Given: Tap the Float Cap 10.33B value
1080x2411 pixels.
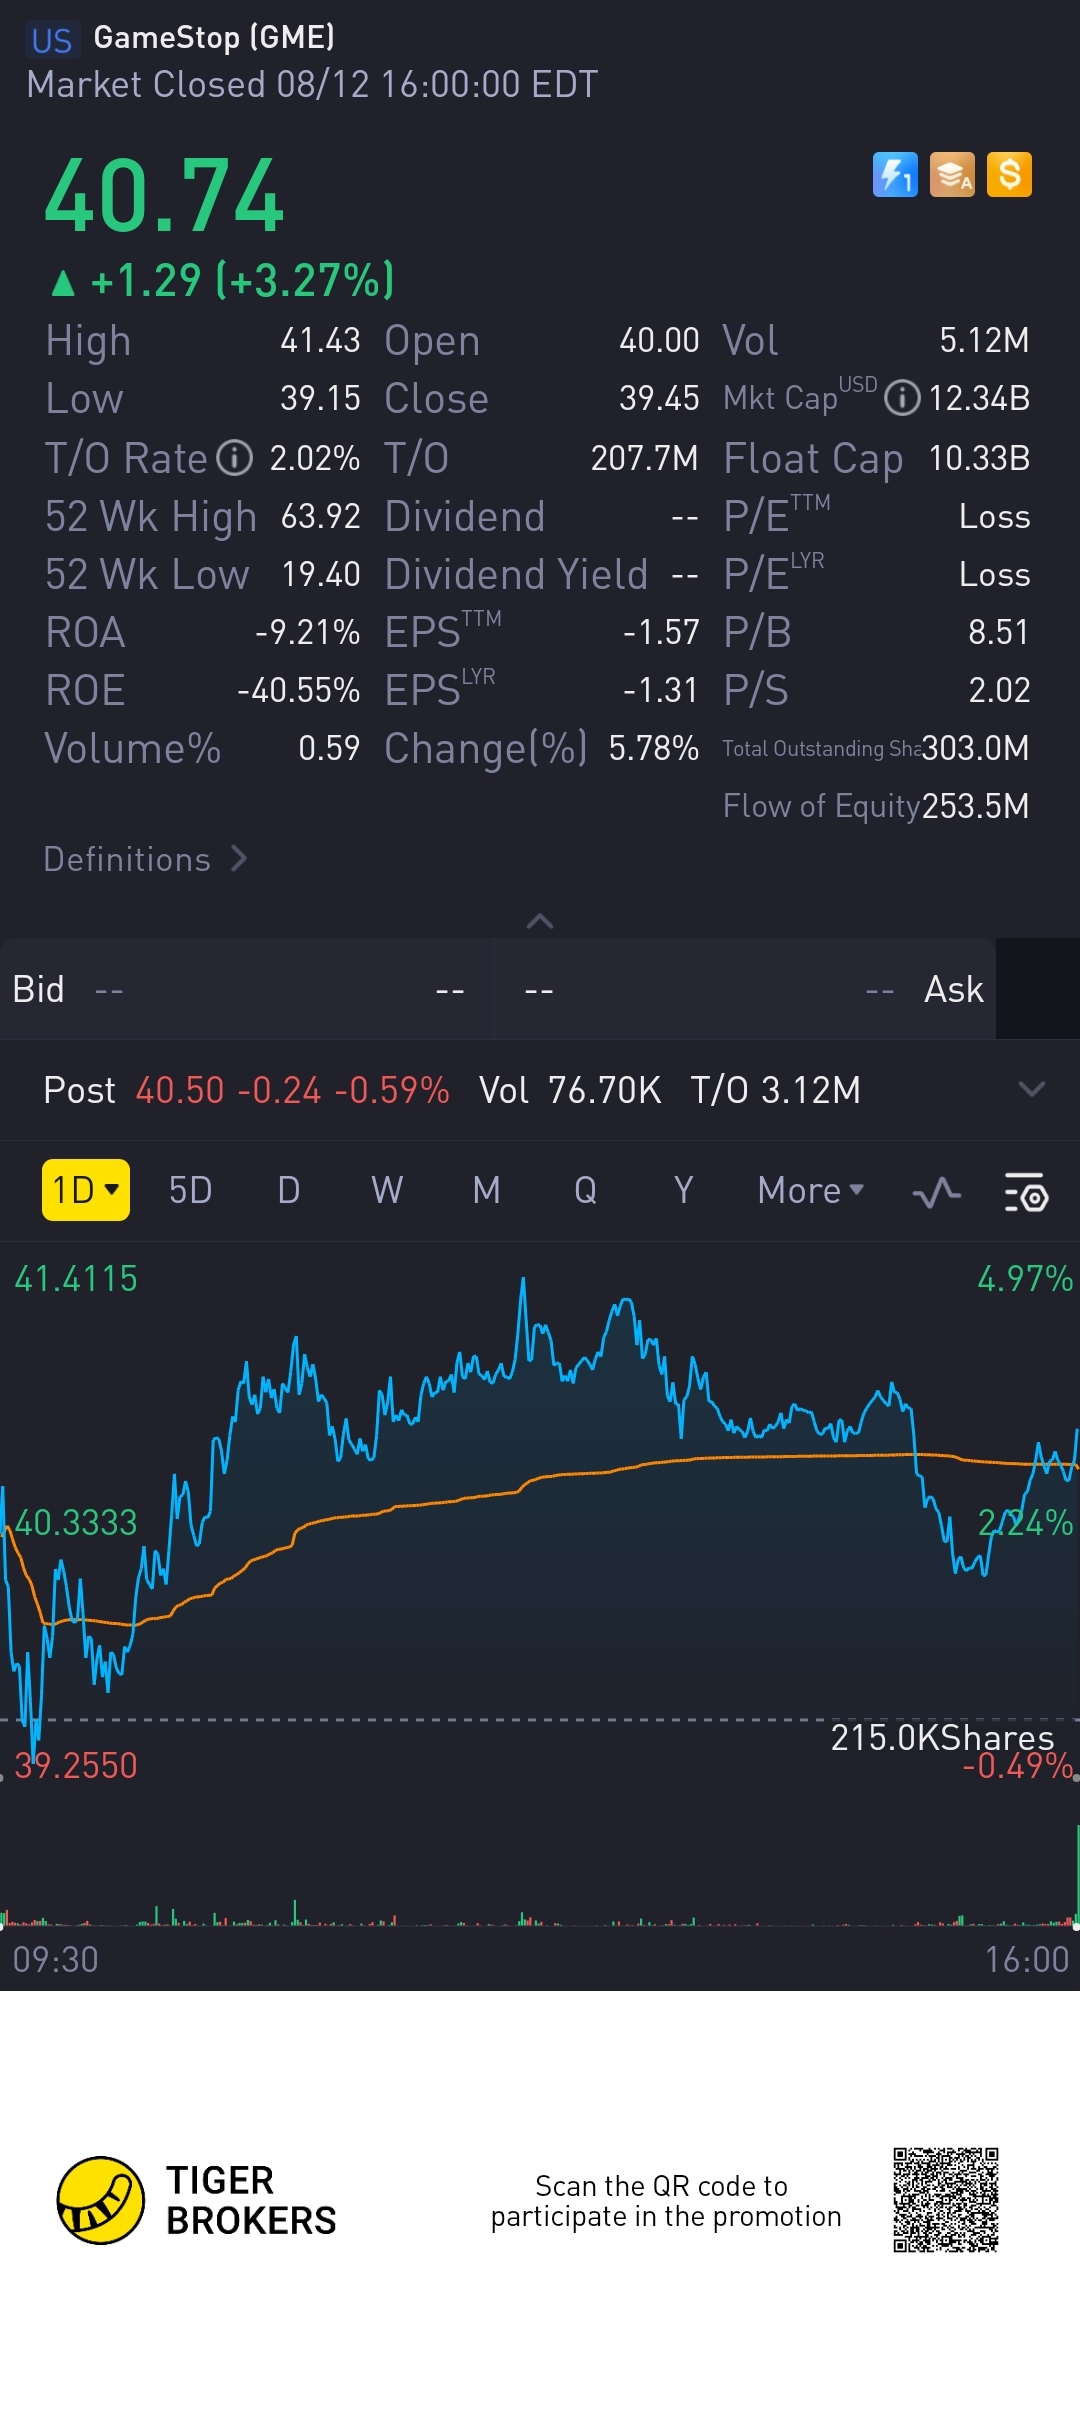Looking at the screenshot, I should click(979, 458).
